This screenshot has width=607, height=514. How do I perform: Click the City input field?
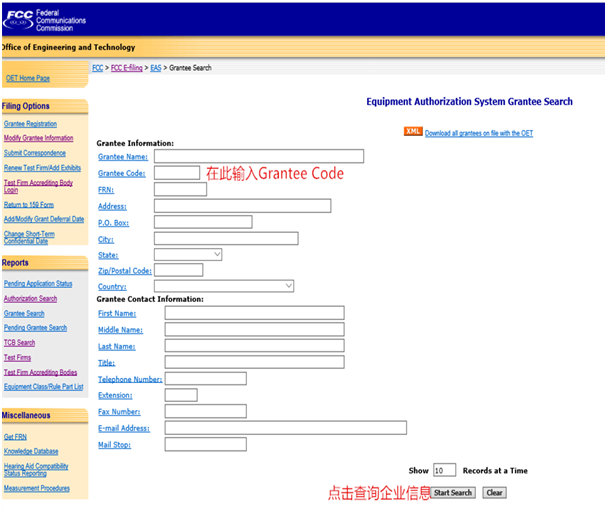(226, 238)
